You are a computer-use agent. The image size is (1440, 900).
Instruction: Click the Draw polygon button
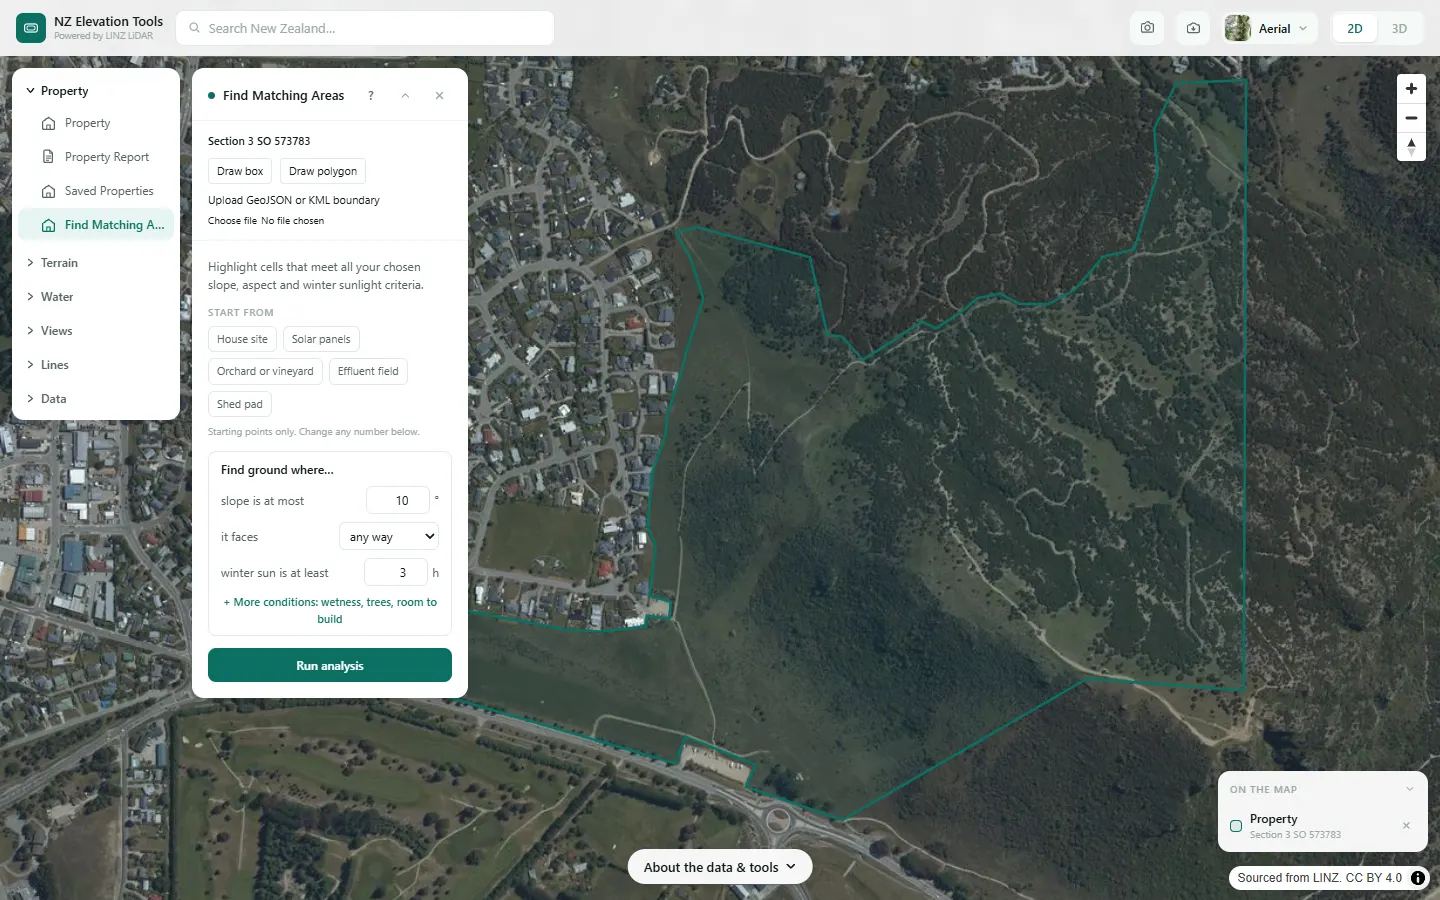pyautogui.click(x=323, y=171)
